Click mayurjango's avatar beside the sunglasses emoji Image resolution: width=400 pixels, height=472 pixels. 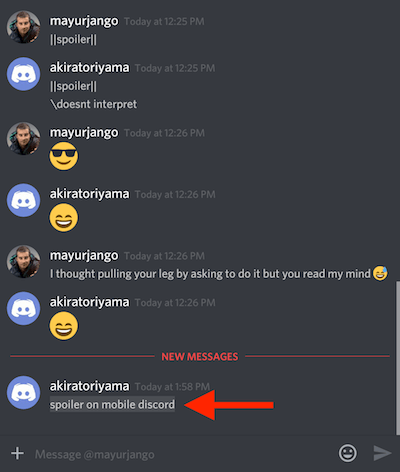(x=24, y=139)
